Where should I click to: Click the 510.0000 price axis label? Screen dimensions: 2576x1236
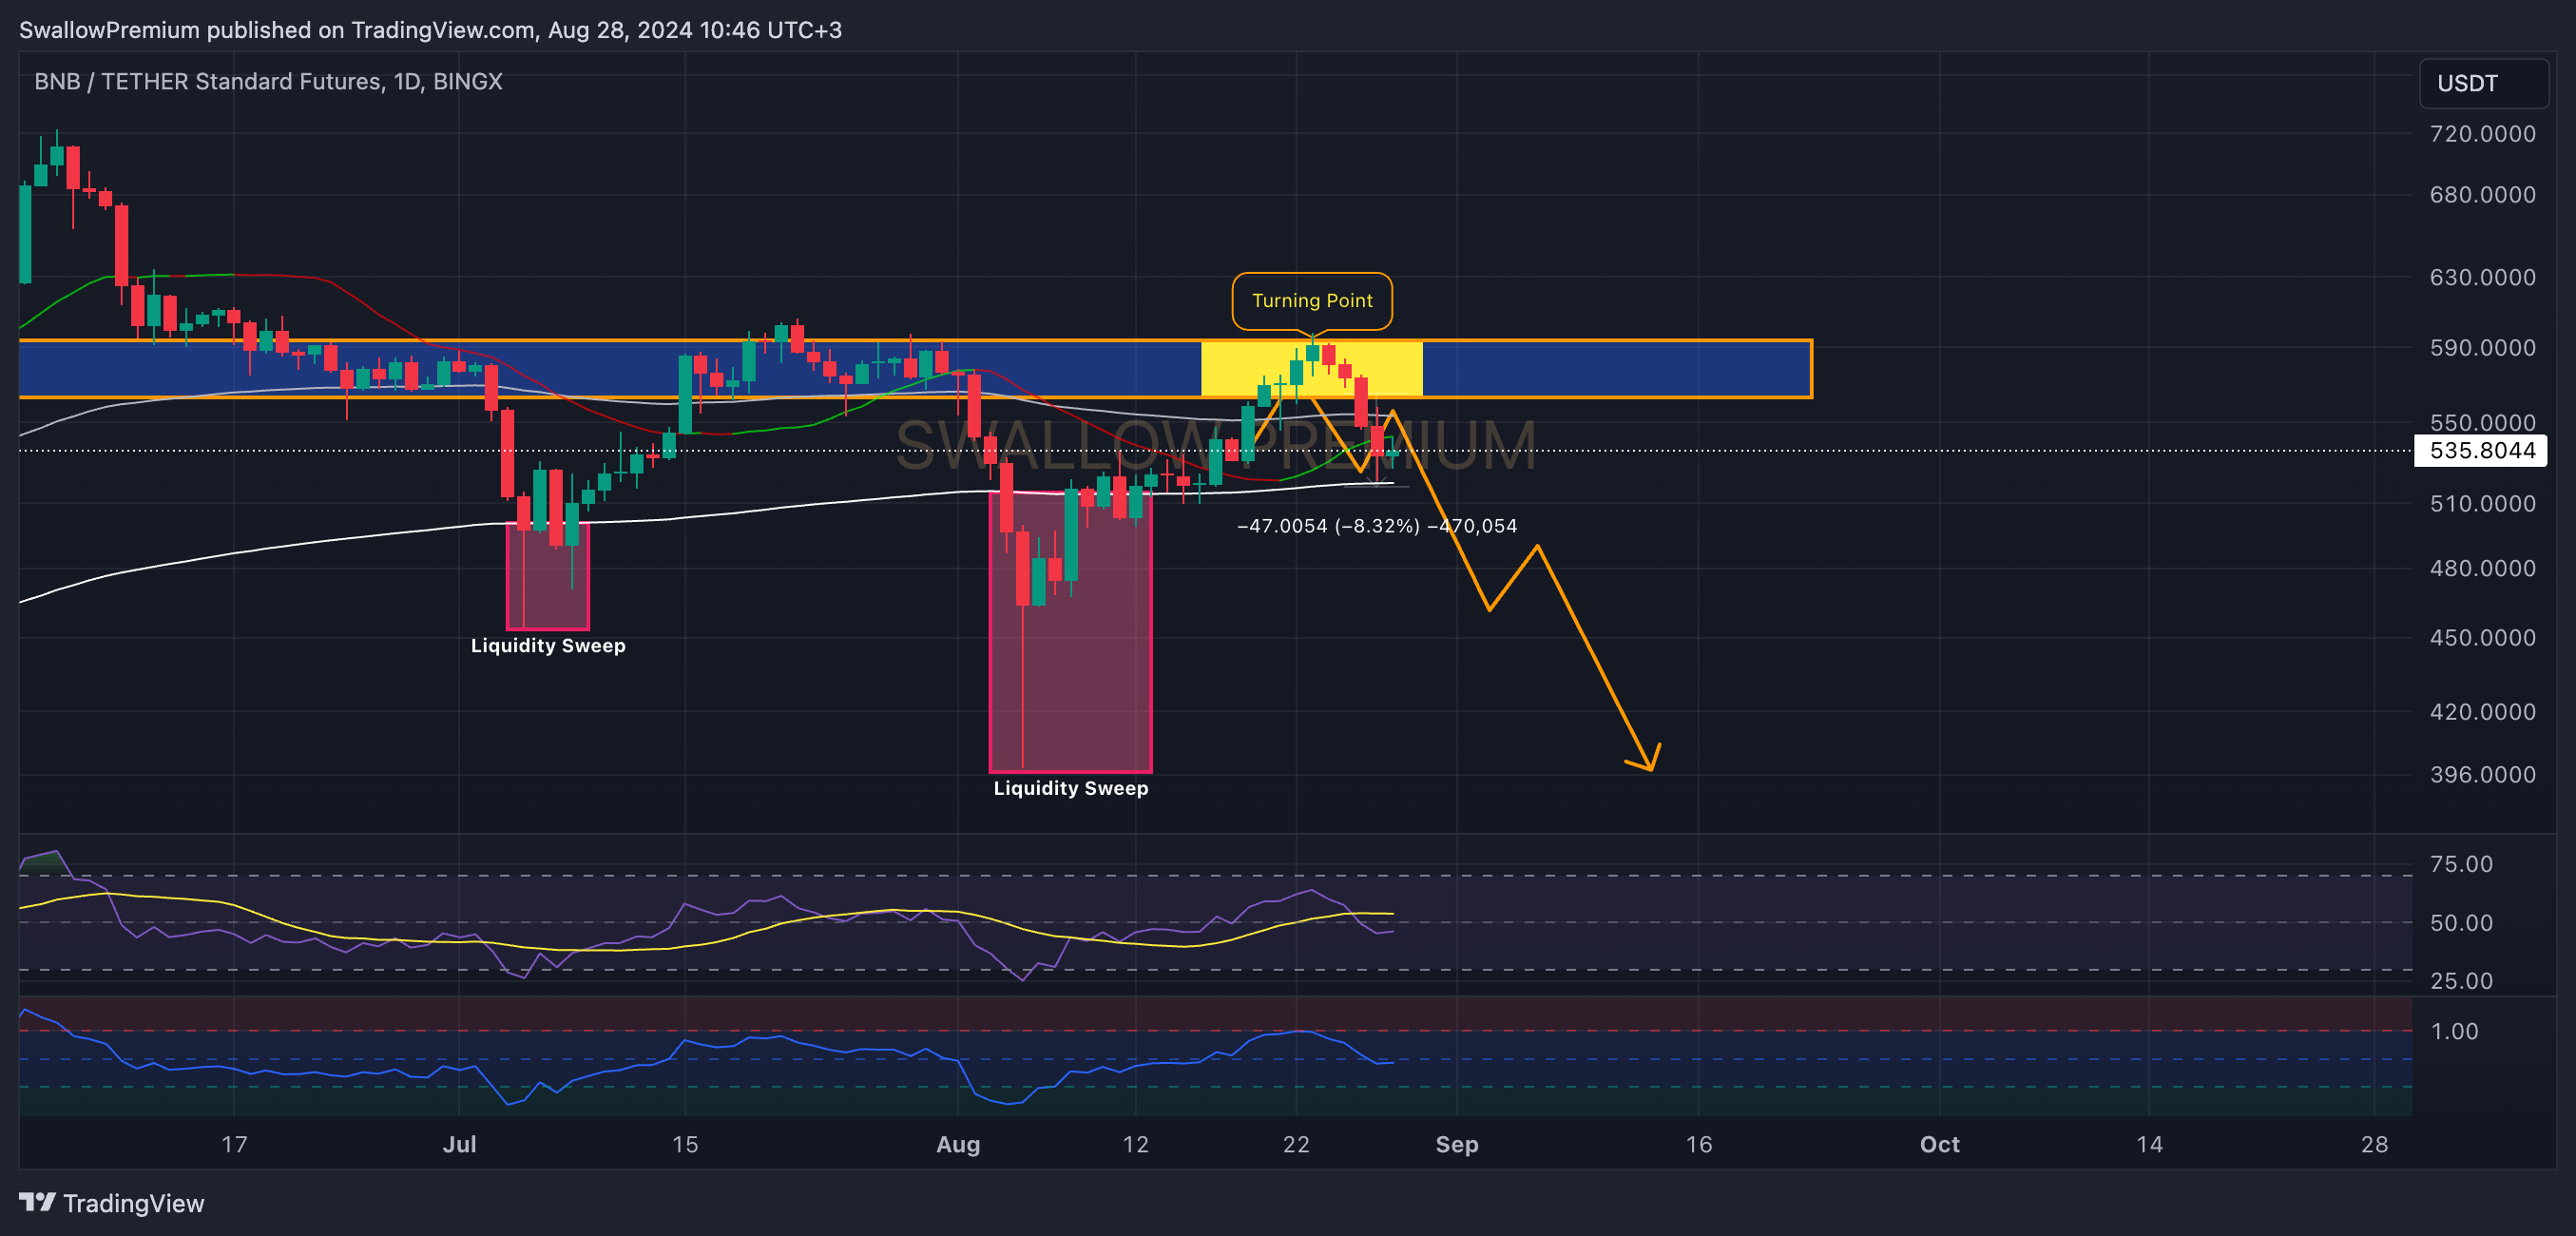click(2482, 504)
